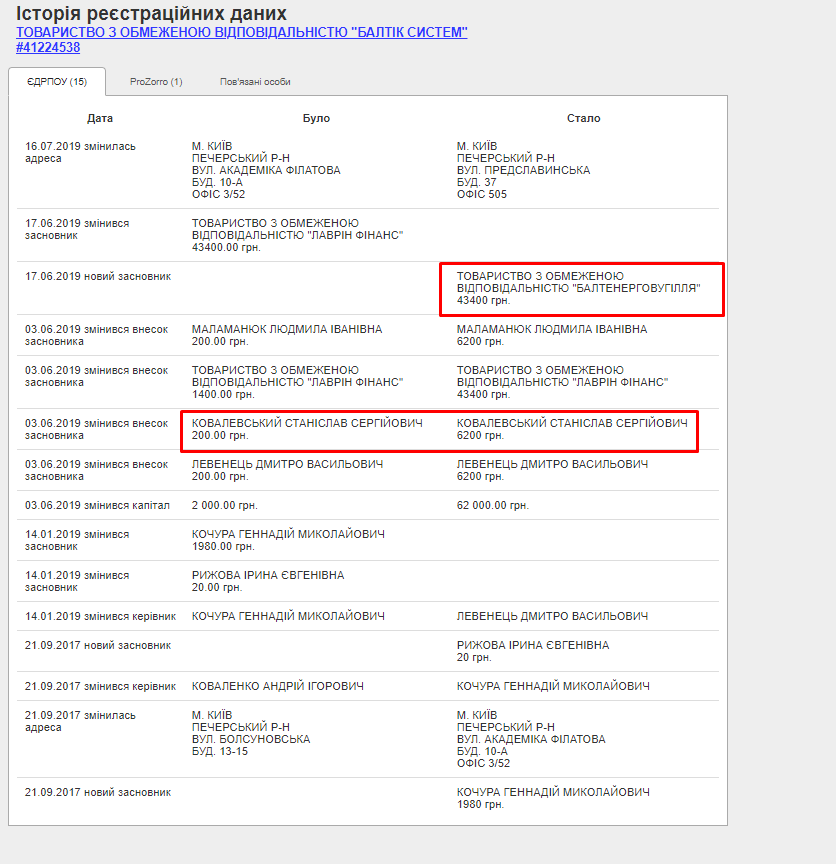Select new address ОФІС 3/52 in 21.09.2017 row
This screenshot has width=836, height=864.
click(483, 763)
